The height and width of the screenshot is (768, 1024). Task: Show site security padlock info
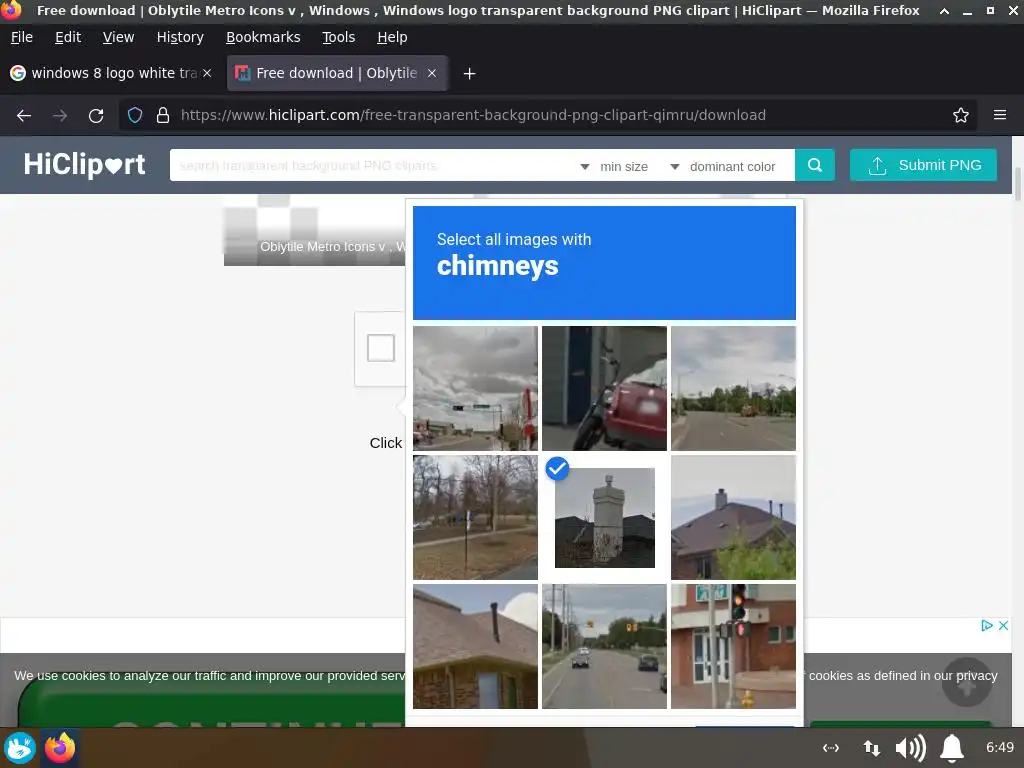(163, 116)
